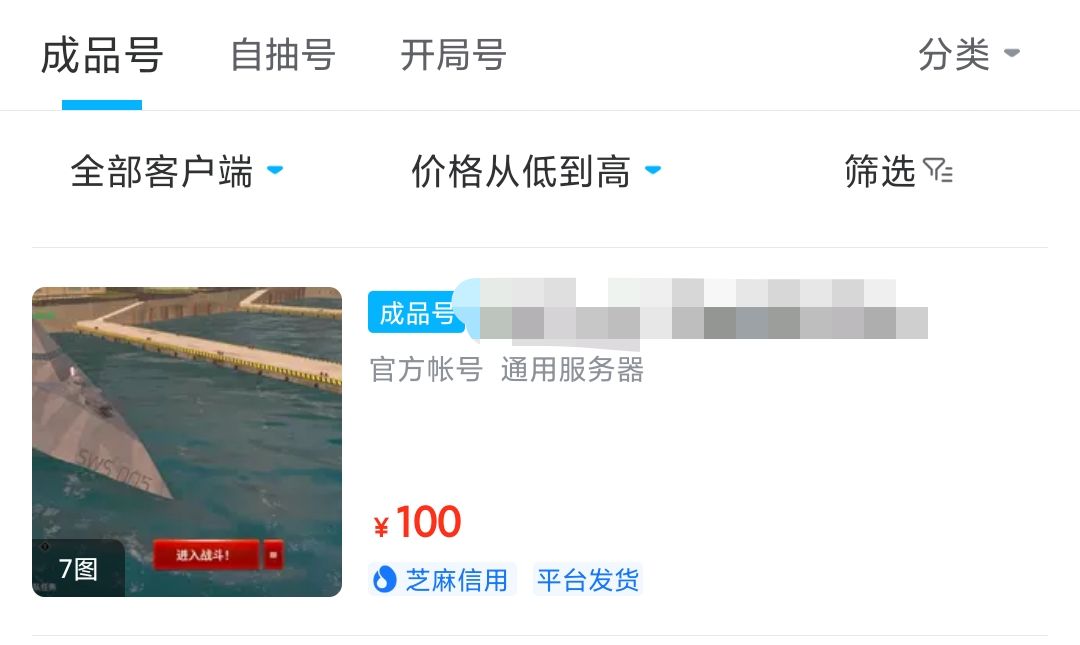The height and width of the screenshot is (645, 1080).
Task: Click the ¥100 price
Action: click(x=417, y=522)
